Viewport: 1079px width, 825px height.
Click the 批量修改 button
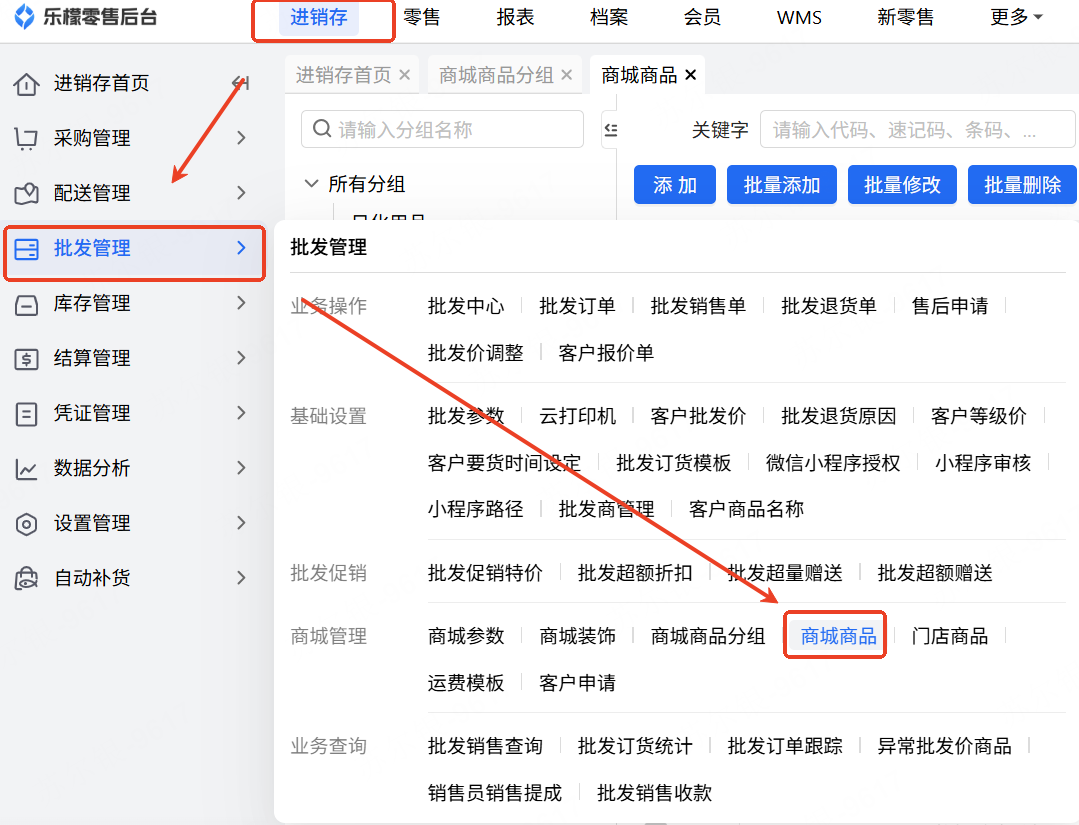click(x=902, y=184)
